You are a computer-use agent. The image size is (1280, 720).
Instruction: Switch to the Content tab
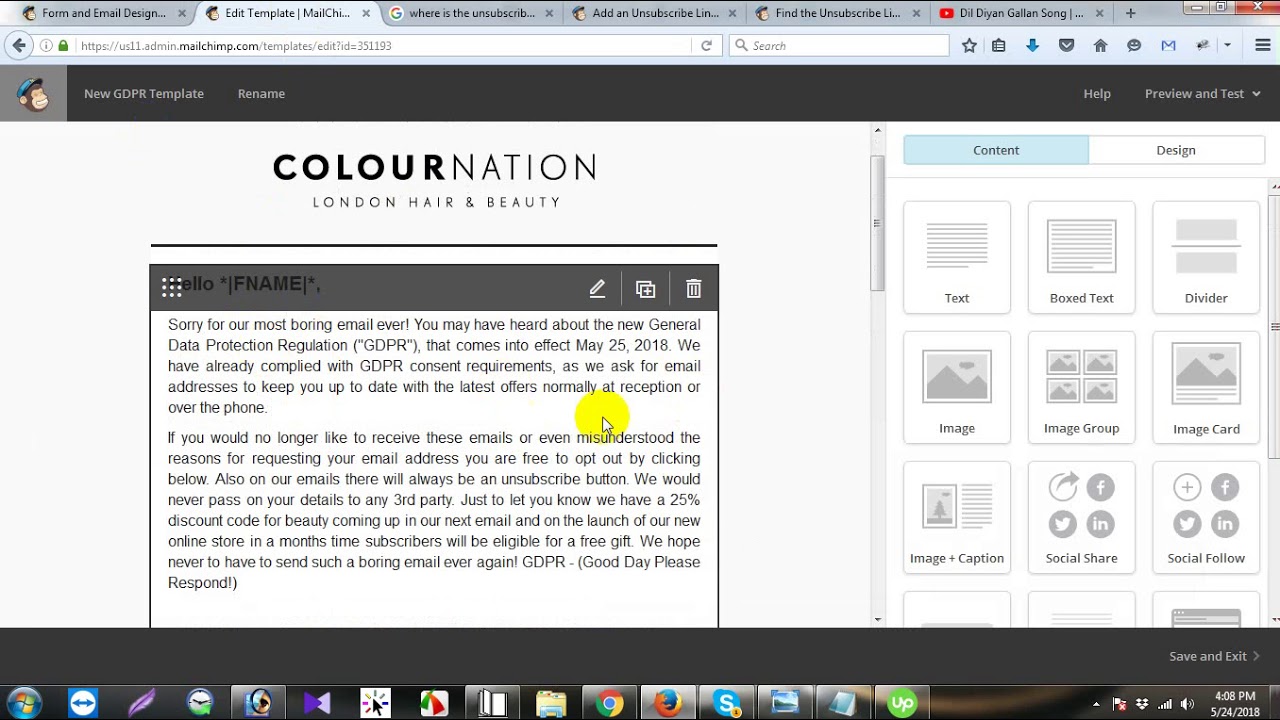click(996, 150)
